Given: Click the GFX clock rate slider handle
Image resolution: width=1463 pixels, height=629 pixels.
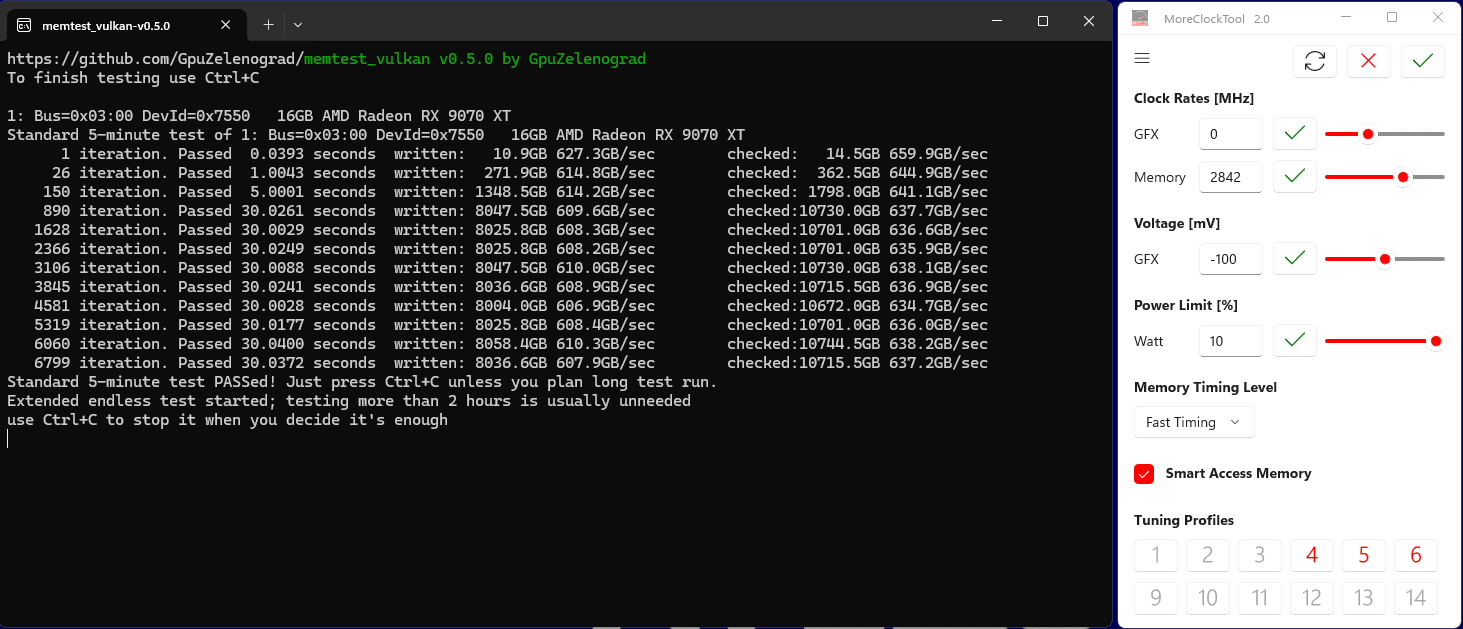Looking at the screenshot, I should coord(1368,134).
